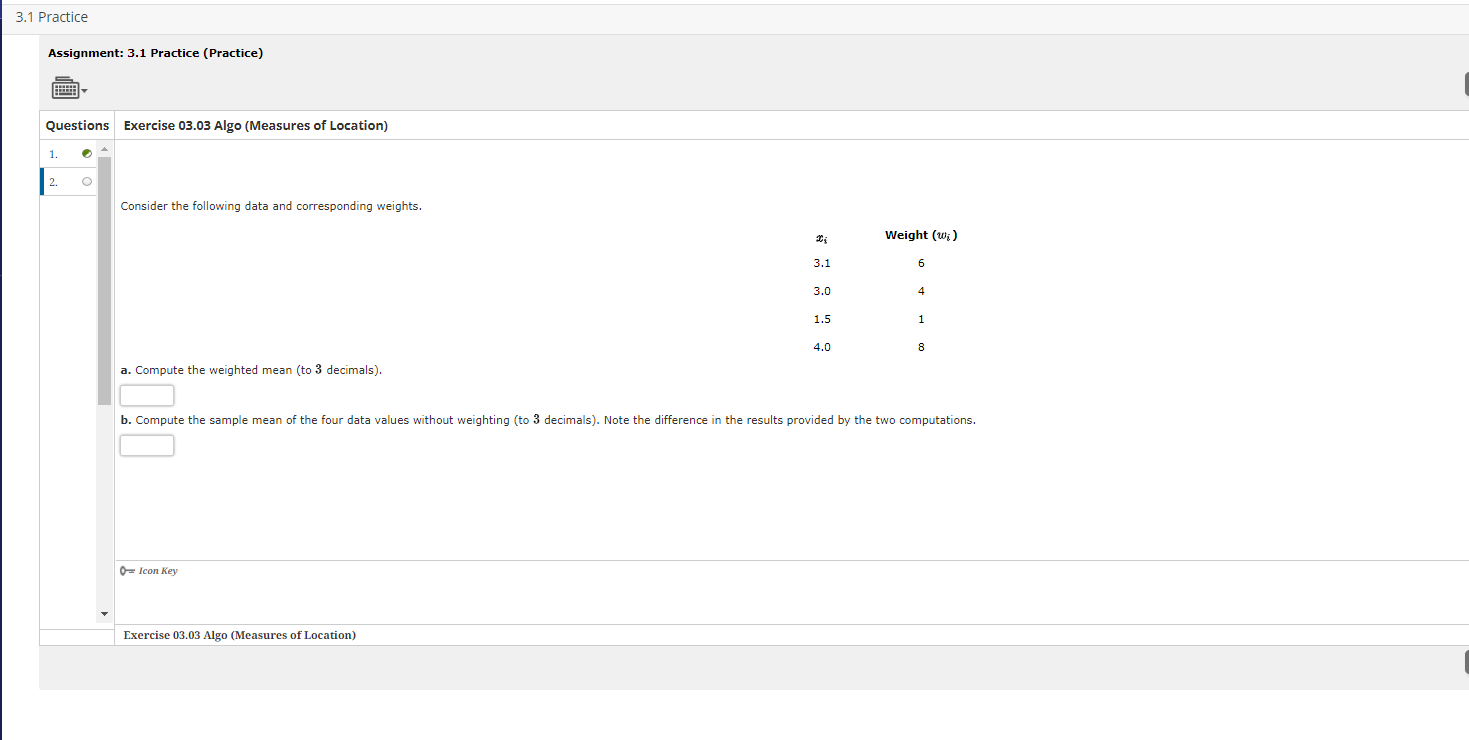Click the scrollbar down arrow in questions pane
The width and height of the screenshot is (1469, 740).
104,613
